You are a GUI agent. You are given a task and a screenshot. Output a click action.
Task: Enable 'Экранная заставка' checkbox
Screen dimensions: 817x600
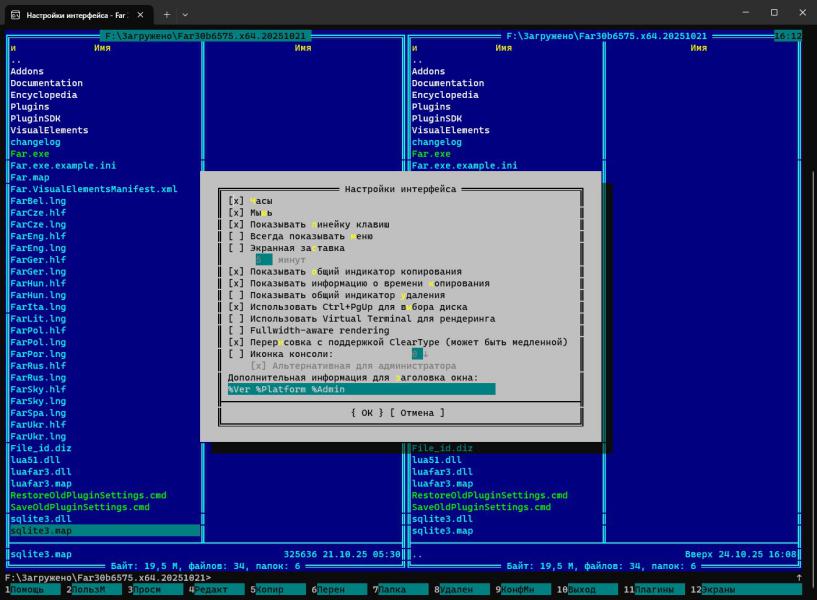pos(236,248)
